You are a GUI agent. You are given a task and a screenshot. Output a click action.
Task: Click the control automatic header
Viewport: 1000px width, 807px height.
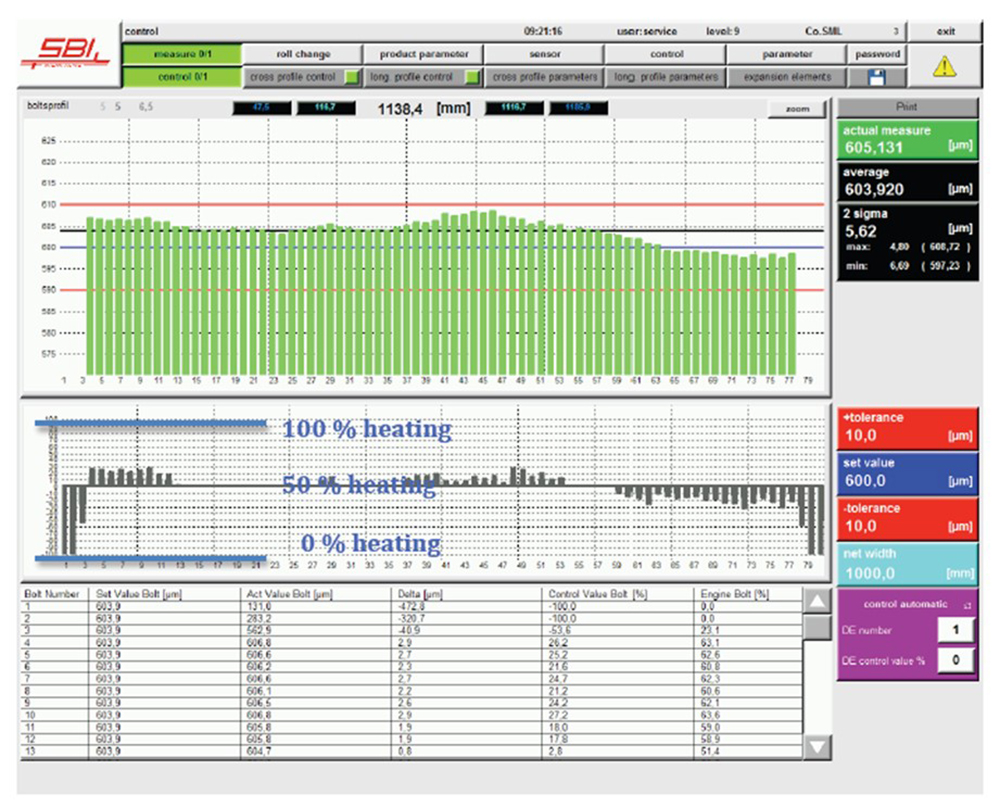point(906,604)
